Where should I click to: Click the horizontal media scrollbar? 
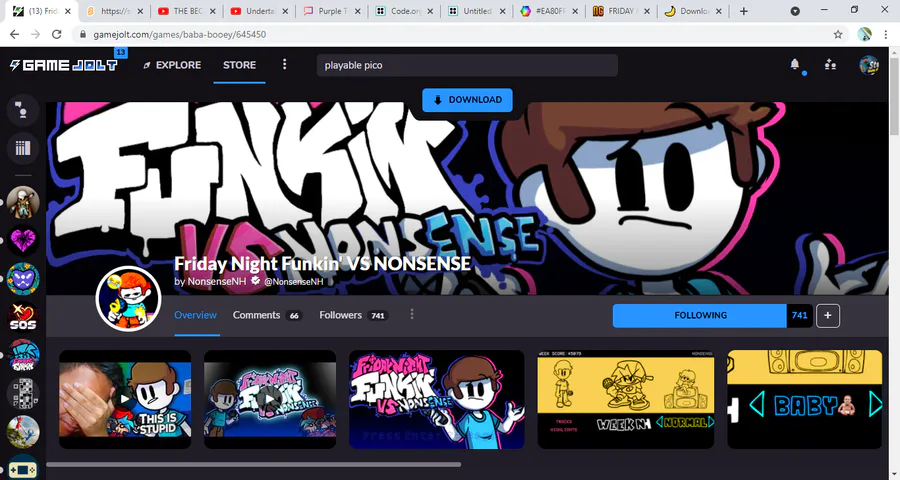point(254,464)
